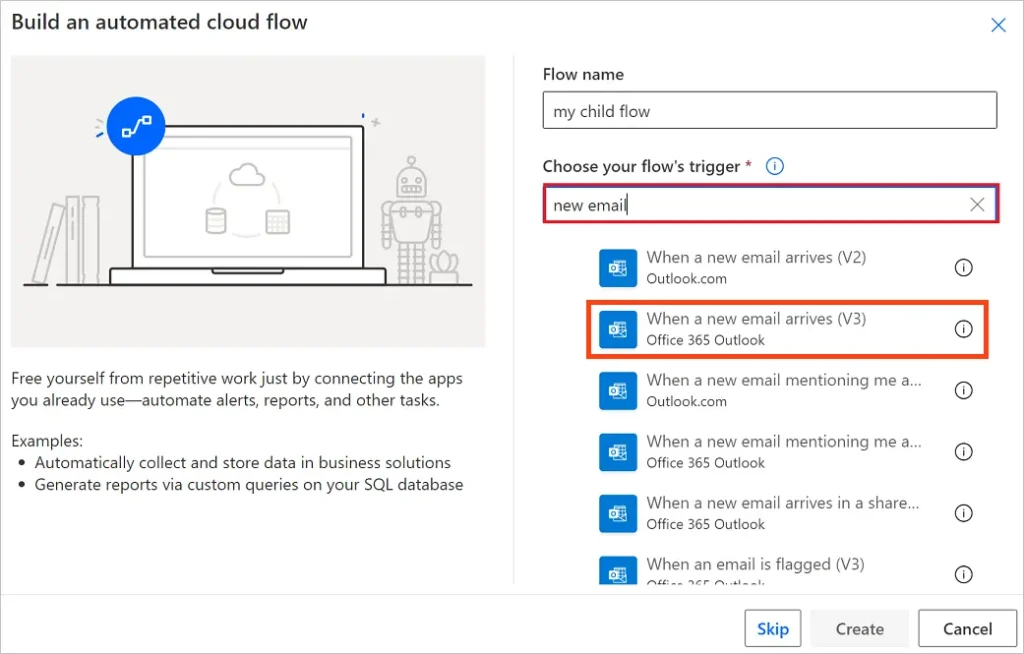Select When a new email arrives (V2)
The height and width of the screenshot is (654, 1024).
(756, 267)
